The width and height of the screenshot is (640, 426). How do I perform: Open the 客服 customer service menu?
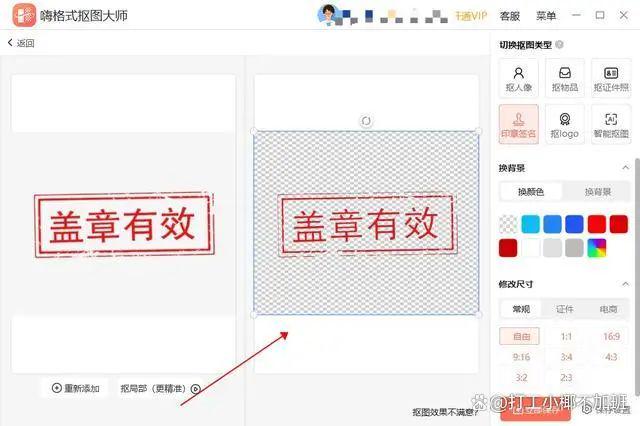pos(510,16)
